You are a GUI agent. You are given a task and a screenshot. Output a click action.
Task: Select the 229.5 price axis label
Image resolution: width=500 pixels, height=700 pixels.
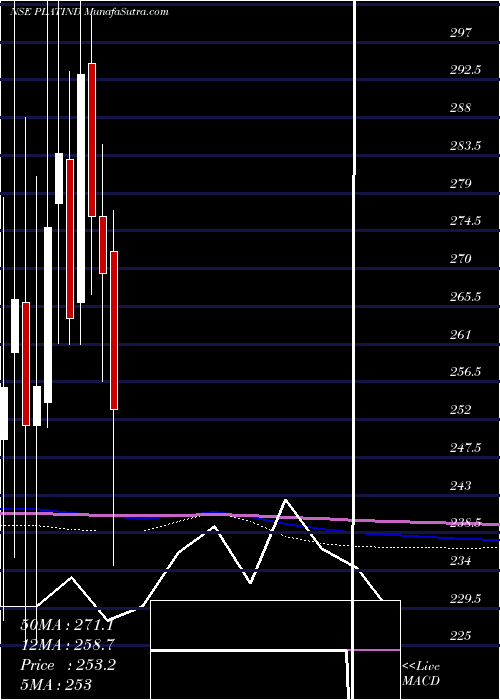(465, 598)
